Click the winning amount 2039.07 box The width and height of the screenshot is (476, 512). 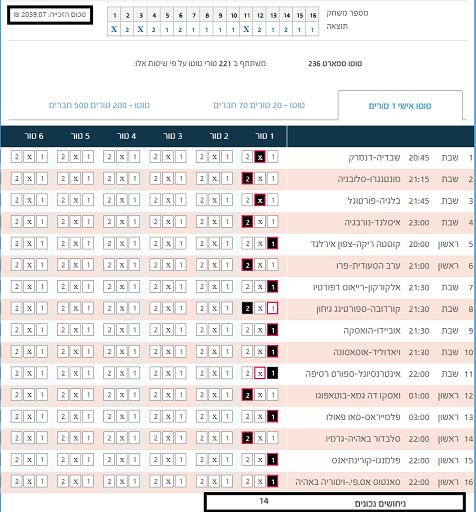[50, 15]
